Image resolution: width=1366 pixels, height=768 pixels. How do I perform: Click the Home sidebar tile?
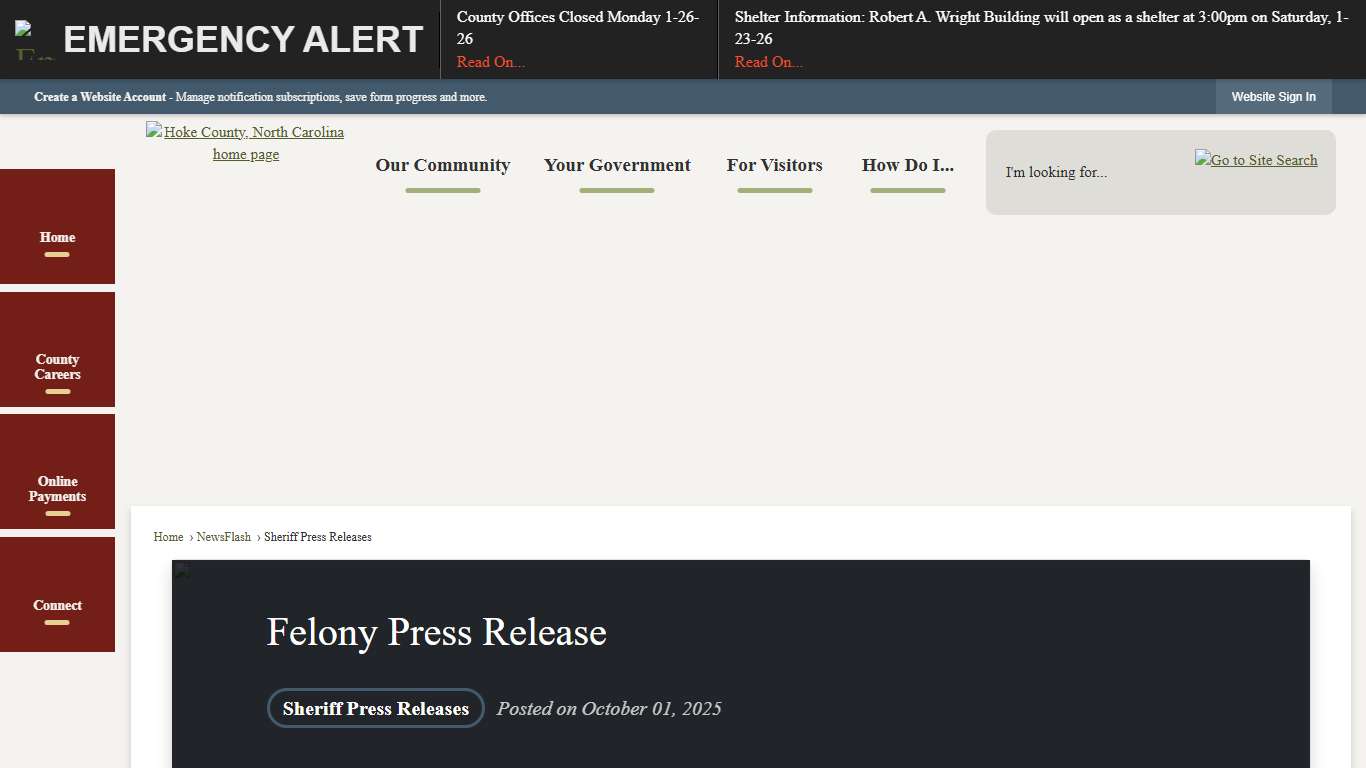57,237
